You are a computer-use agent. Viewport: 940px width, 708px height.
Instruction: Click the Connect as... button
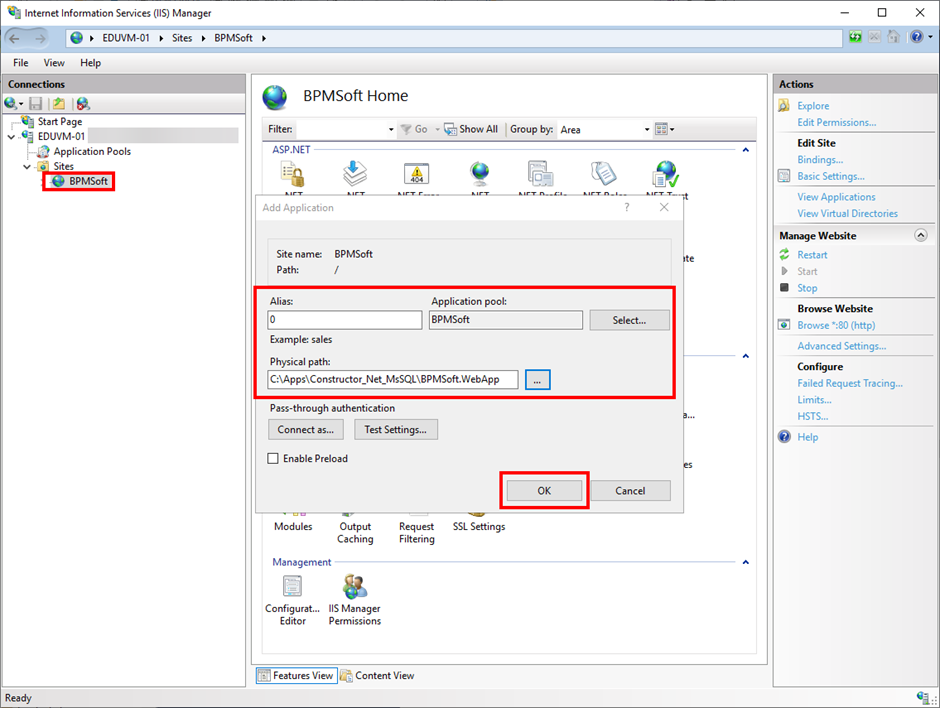coord(306,430)
